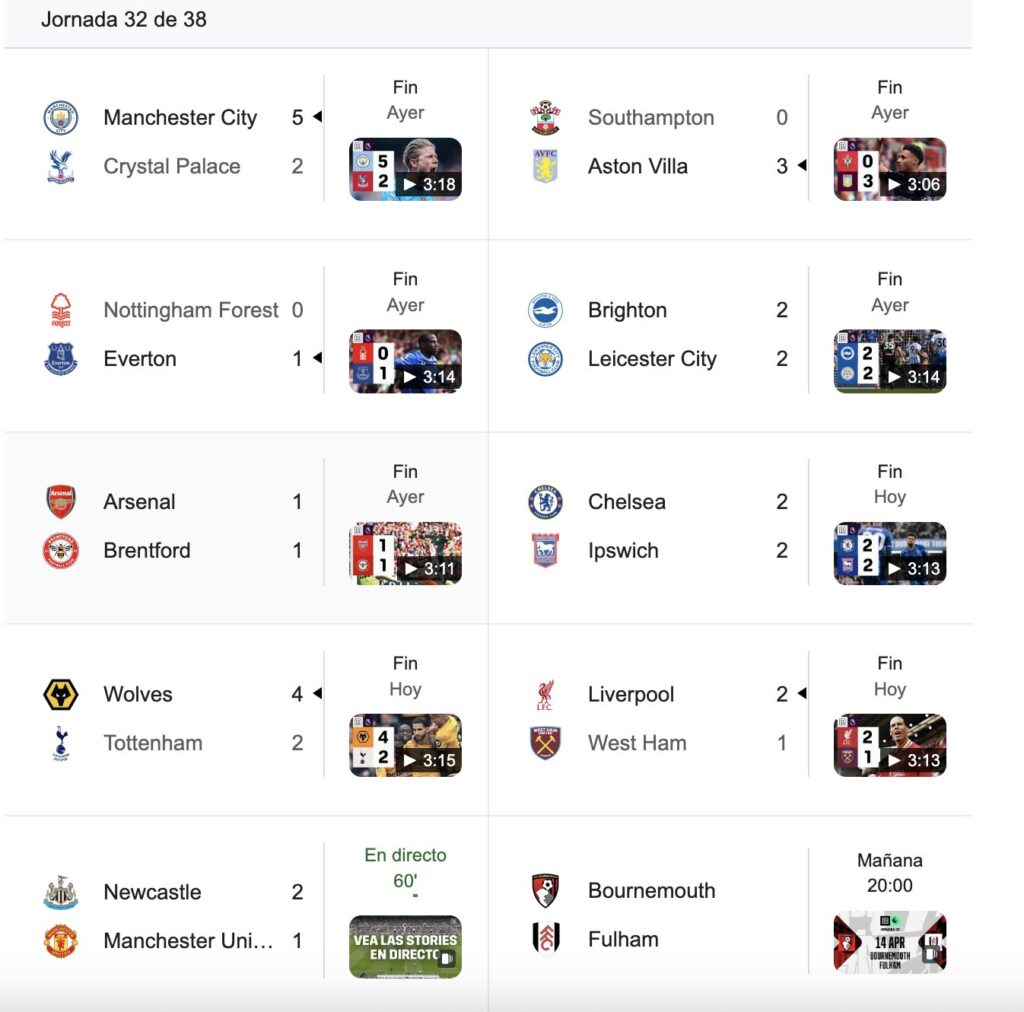Click the Nottingham Forest tree logo

click(x=61, y=310)
